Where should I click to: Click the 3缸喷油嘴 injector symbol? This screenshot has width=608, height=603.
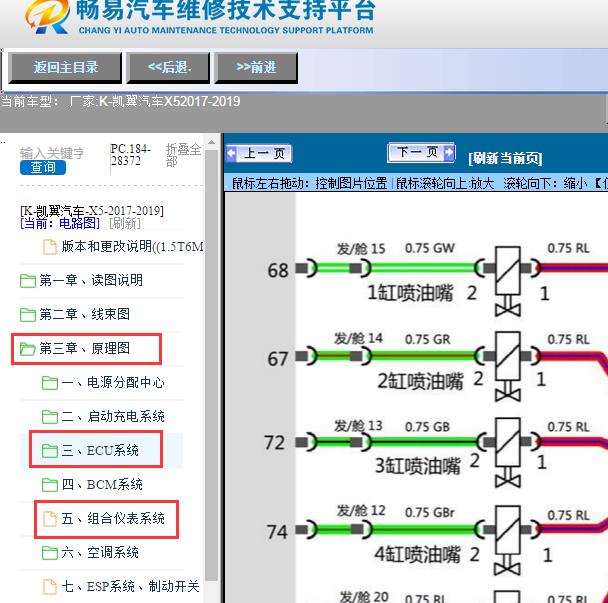pyautogui.click(x=508, y=452)
